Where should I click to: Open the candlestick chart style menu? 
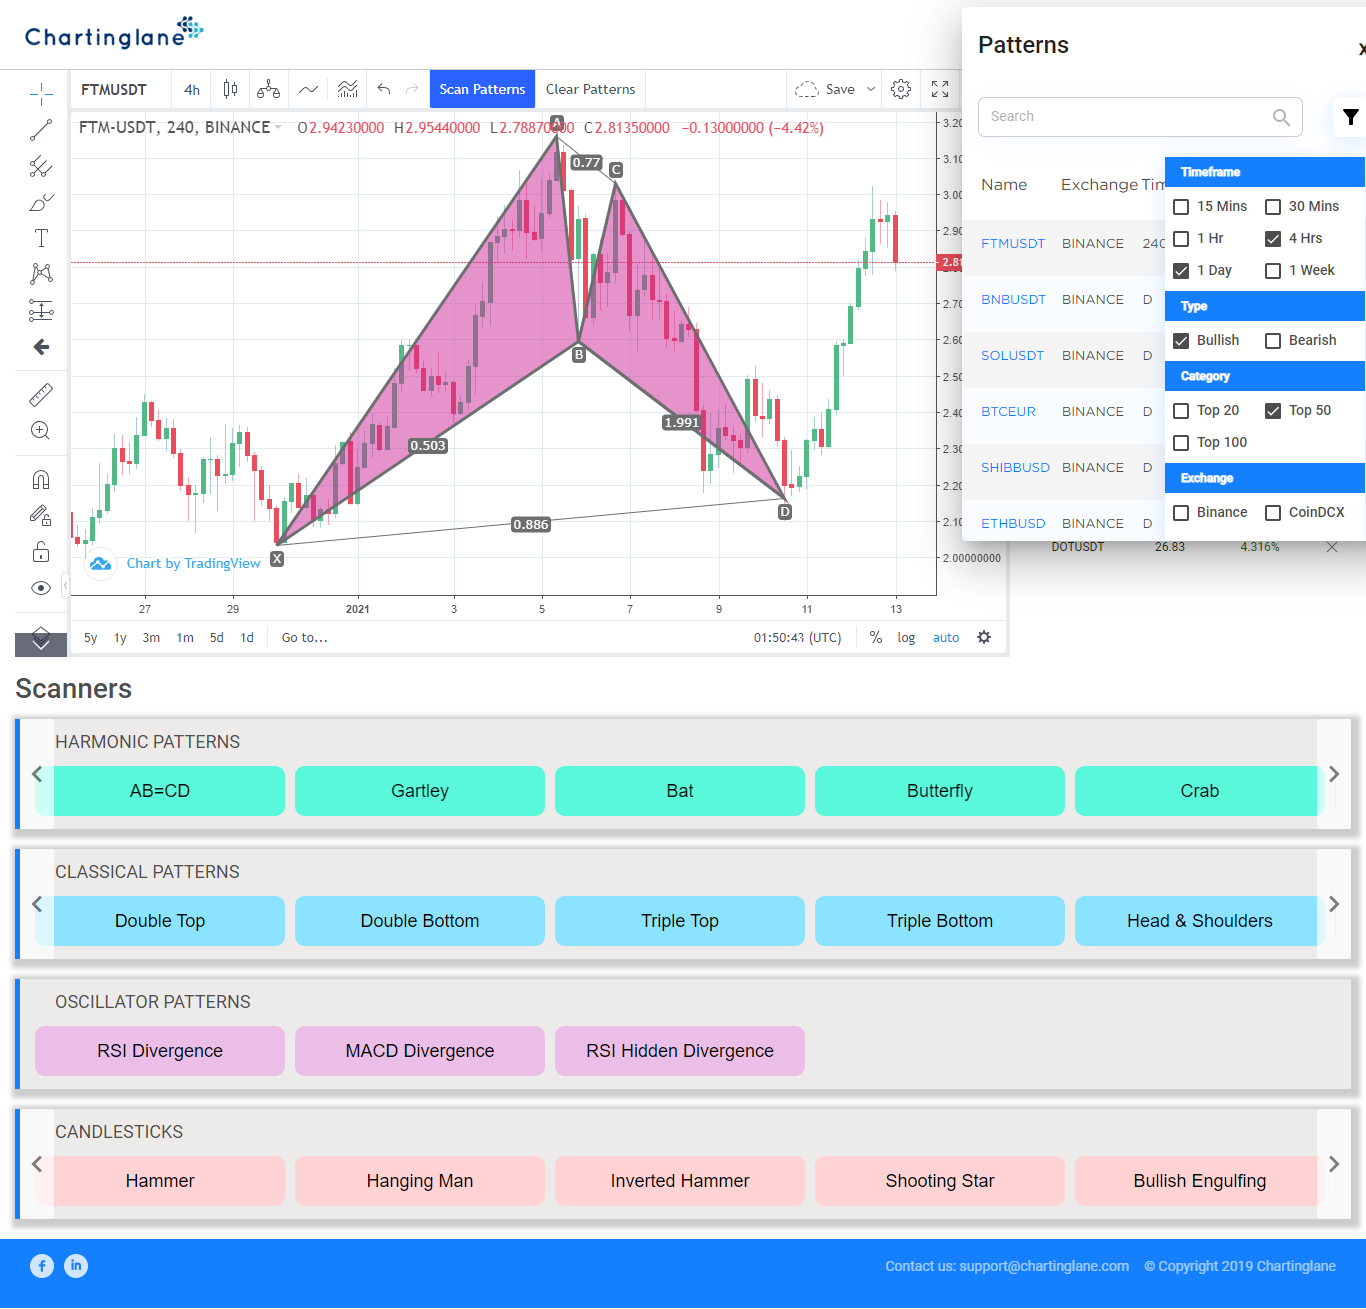point(231,89)
